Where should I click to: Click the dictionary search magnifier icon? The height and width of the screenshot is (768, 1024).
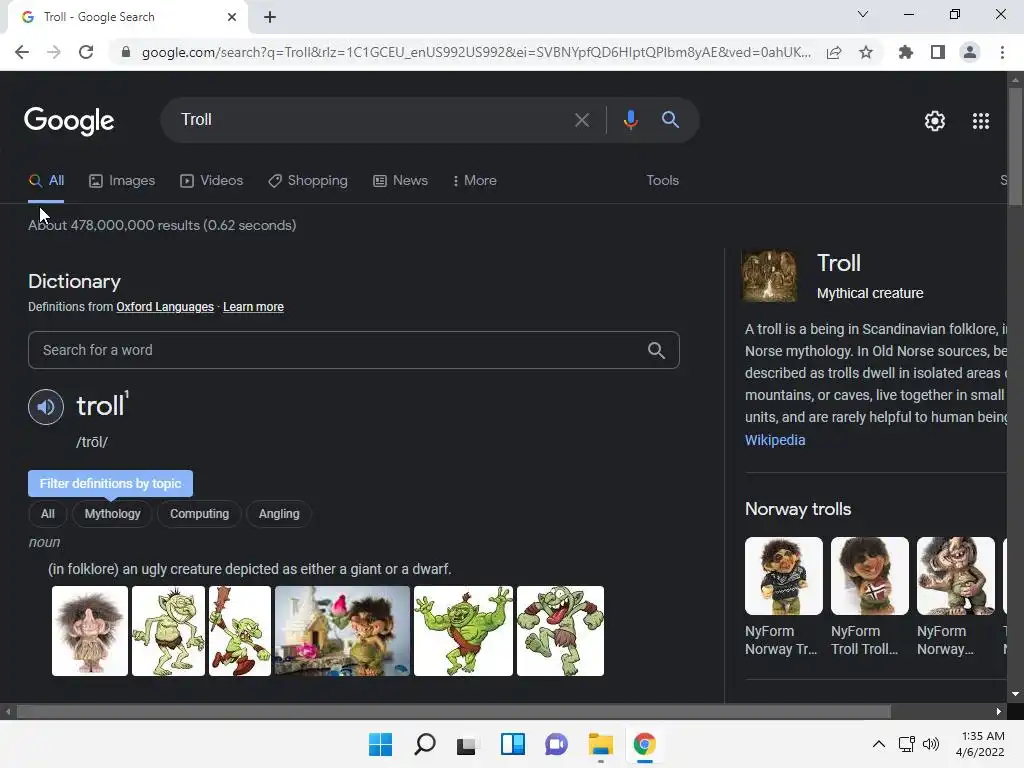[656, 351]
